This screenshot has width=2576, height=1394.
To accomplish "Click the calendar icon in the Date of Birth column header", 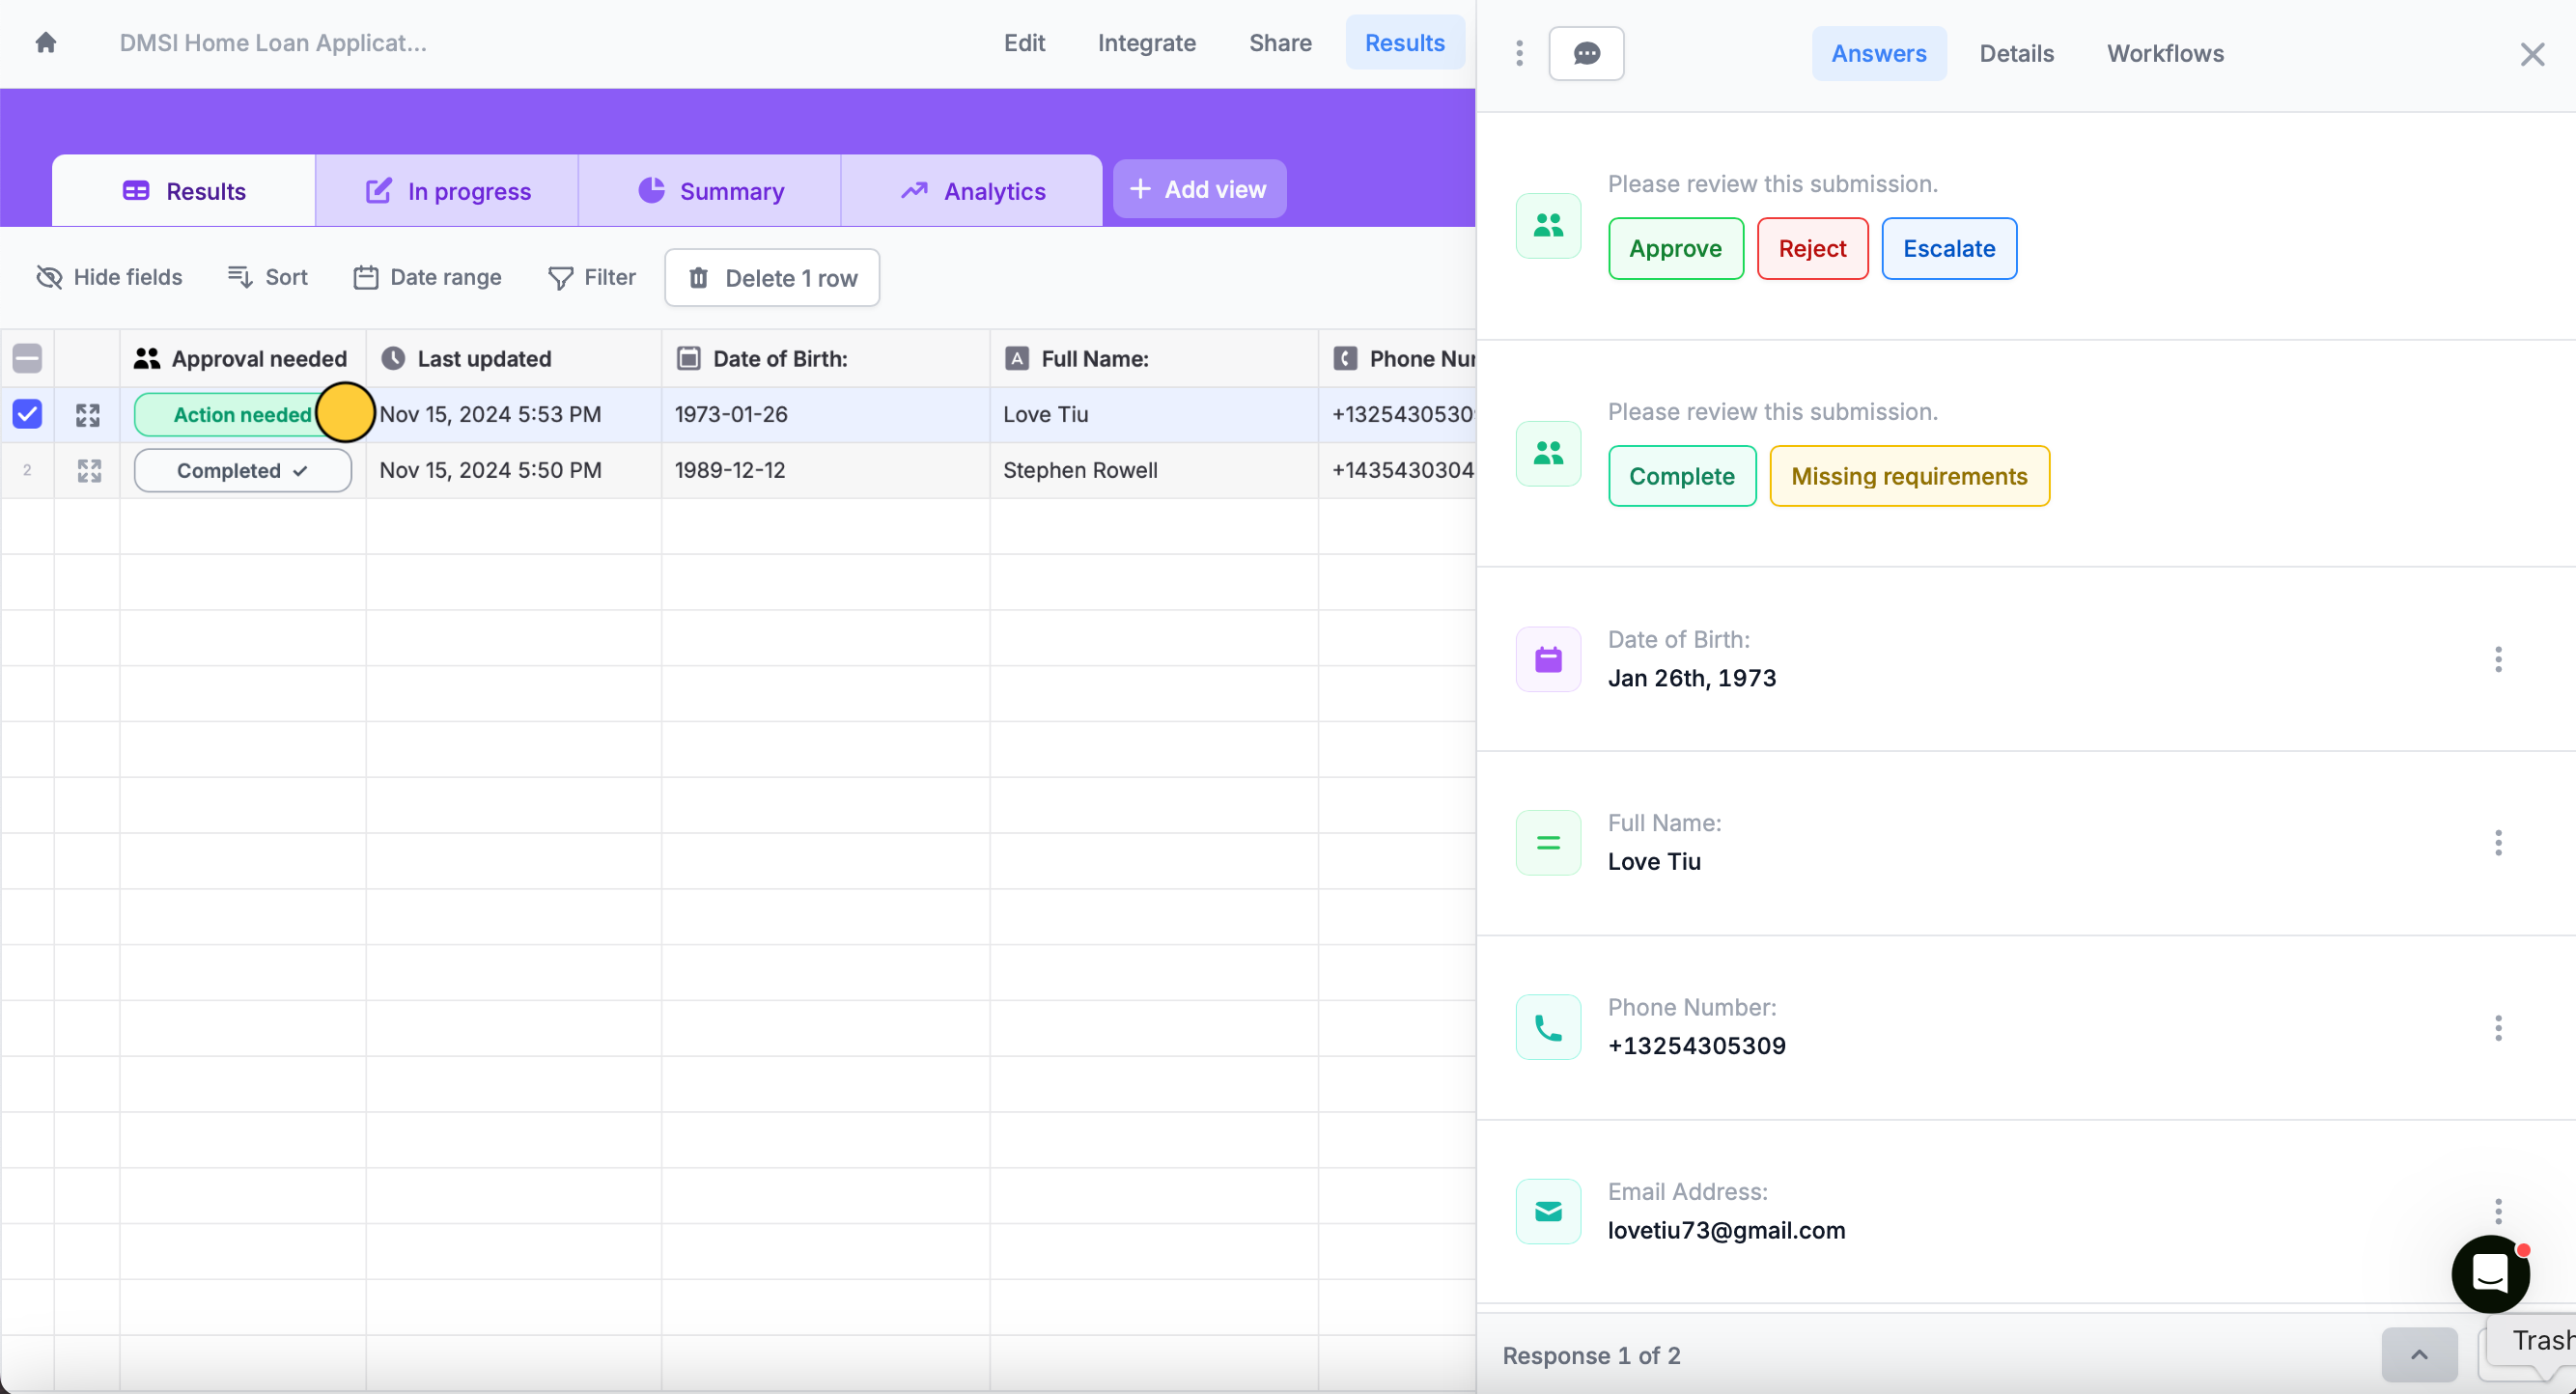I will pos(688,358).
